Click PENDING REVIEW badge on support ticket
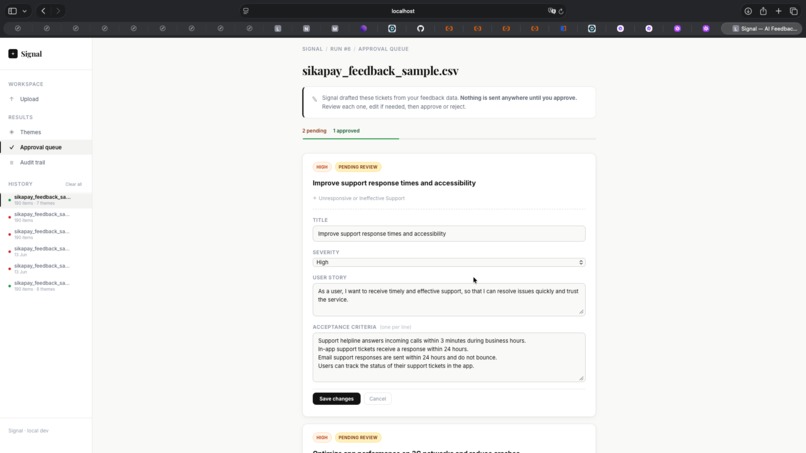Image resolution: width=806 pixels, height=453 pixels. coord(358,167)
